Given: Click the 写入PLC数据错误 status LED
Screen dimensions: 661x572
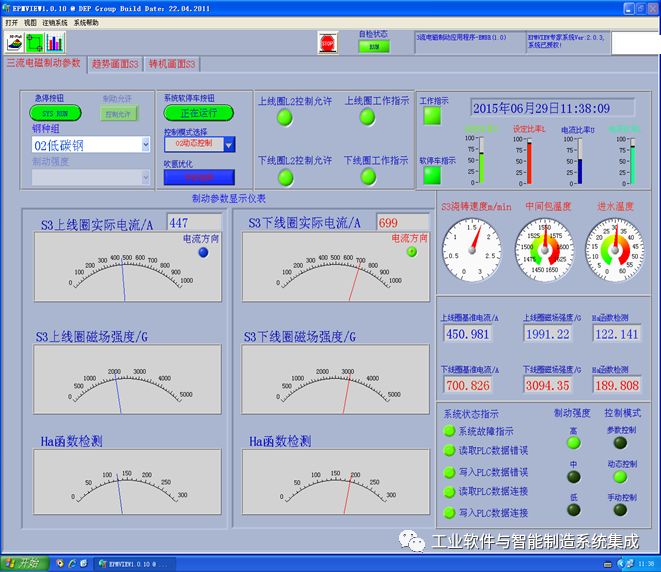Looking at the screenshot, I should pos(449,472).
